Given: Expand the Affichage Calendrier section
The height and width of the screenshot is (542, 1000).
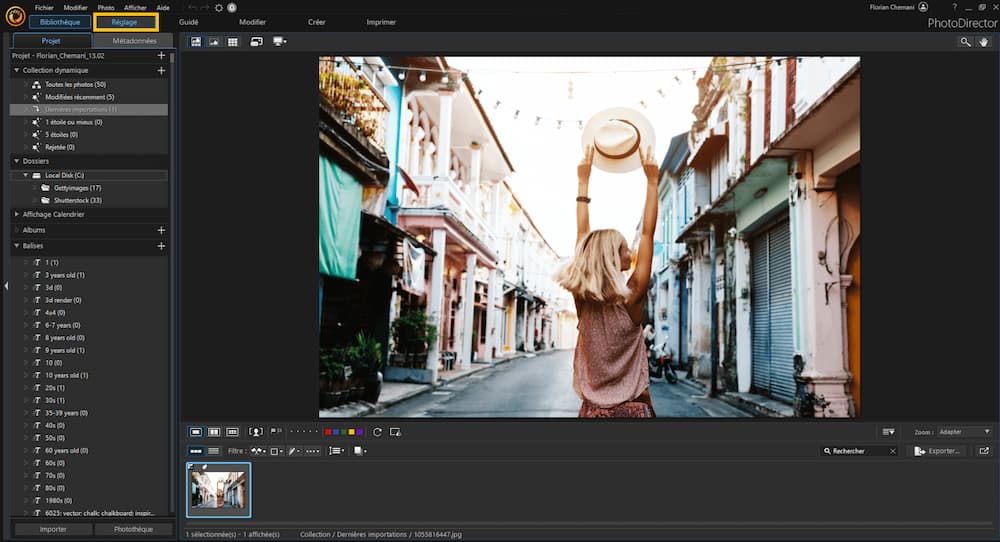Looking at the screenshot, I should coord(17,214).
